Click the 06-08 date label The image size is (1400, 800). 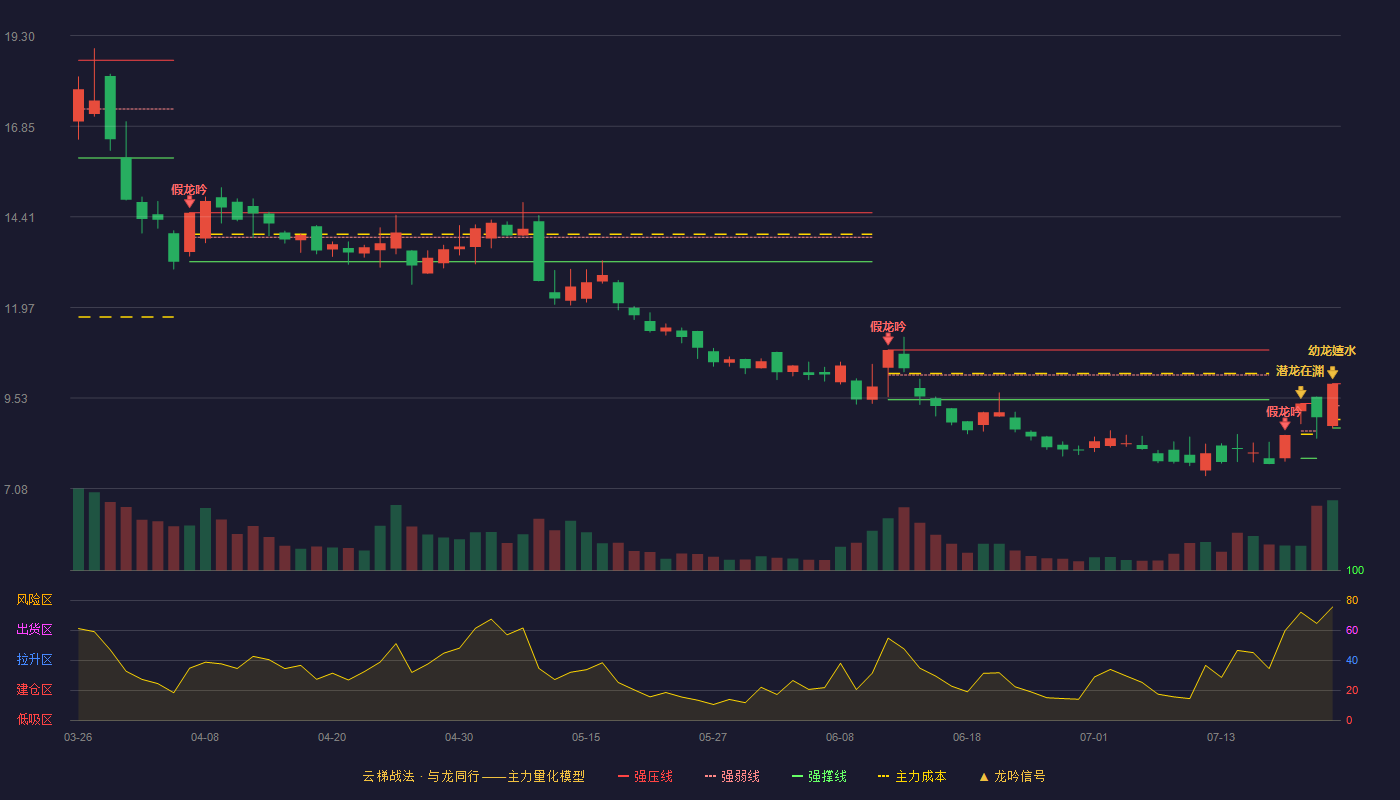(840, 737)
